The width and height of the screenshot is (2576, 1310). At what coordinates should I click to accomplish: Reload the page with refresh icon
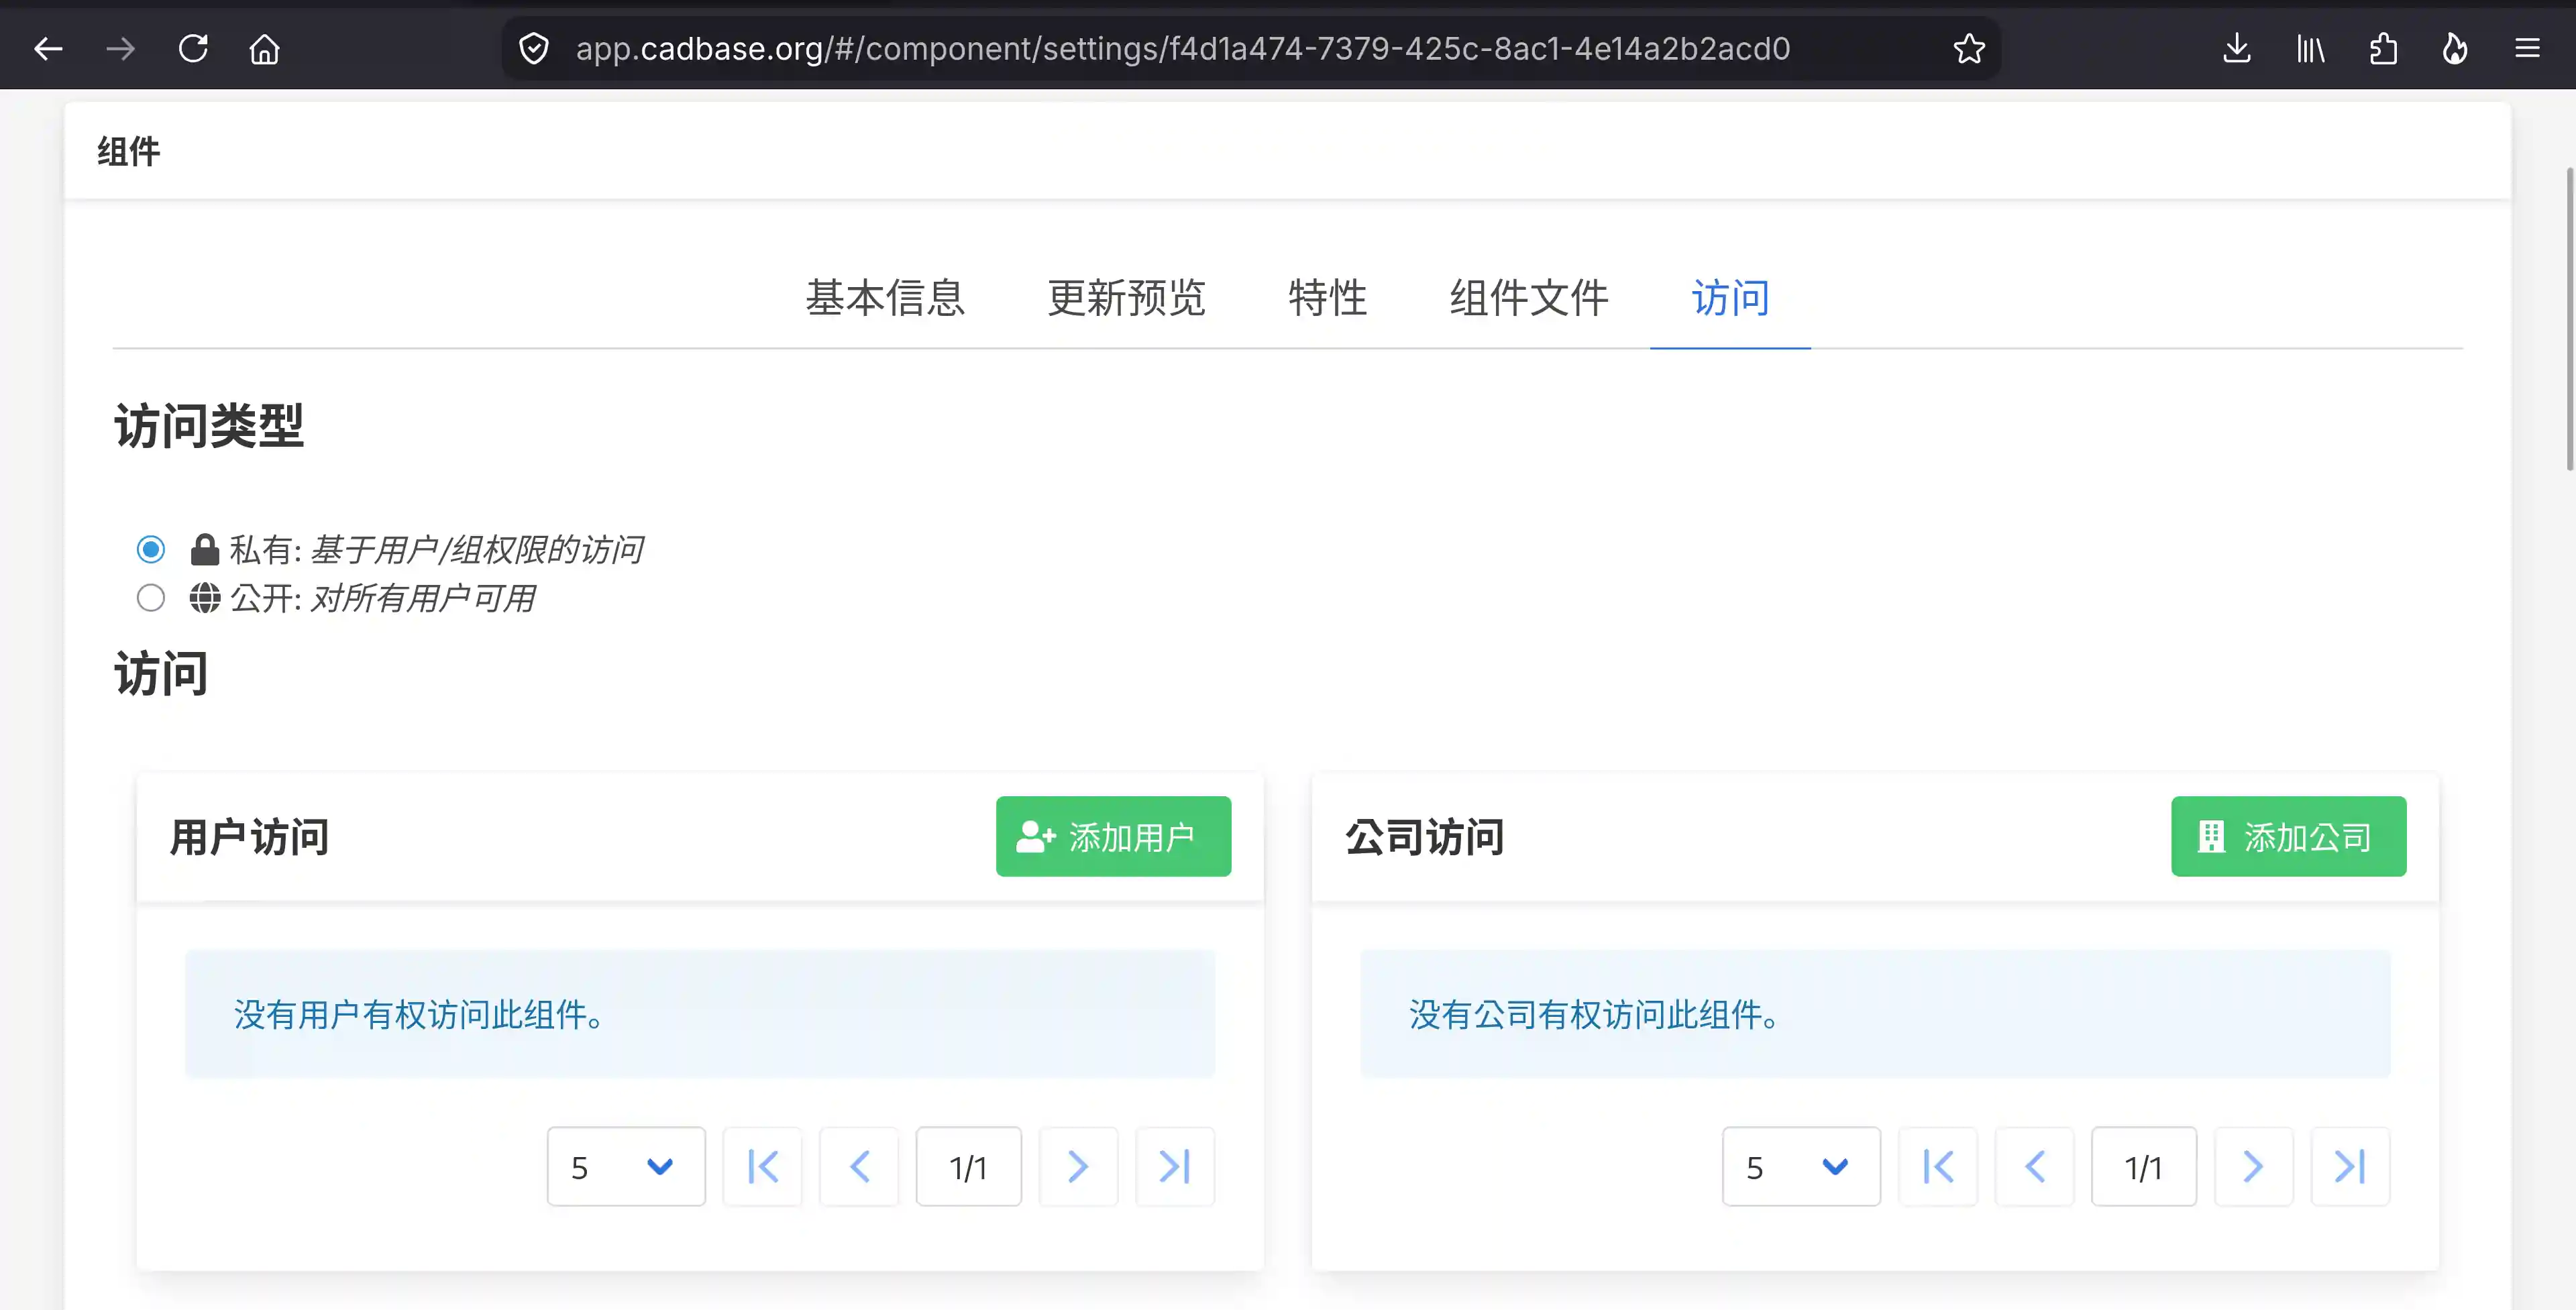pos(193,48)
